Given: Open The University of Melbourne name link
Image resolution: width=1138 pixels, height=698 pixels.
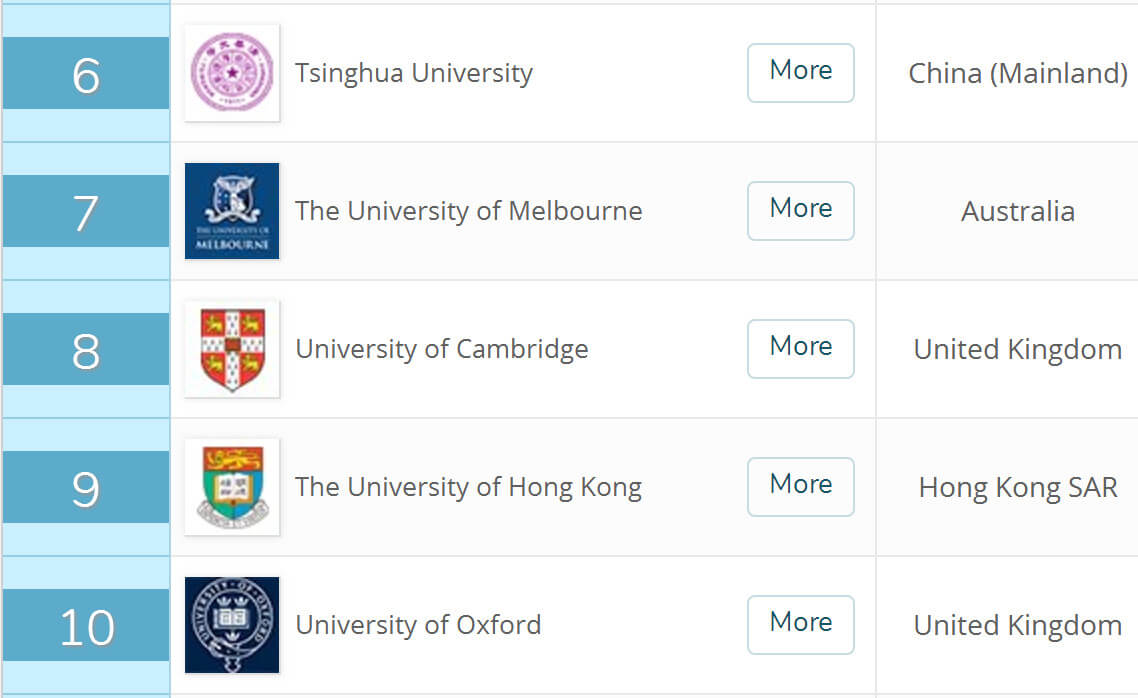Looking at the screenshot, I should 468,211.
